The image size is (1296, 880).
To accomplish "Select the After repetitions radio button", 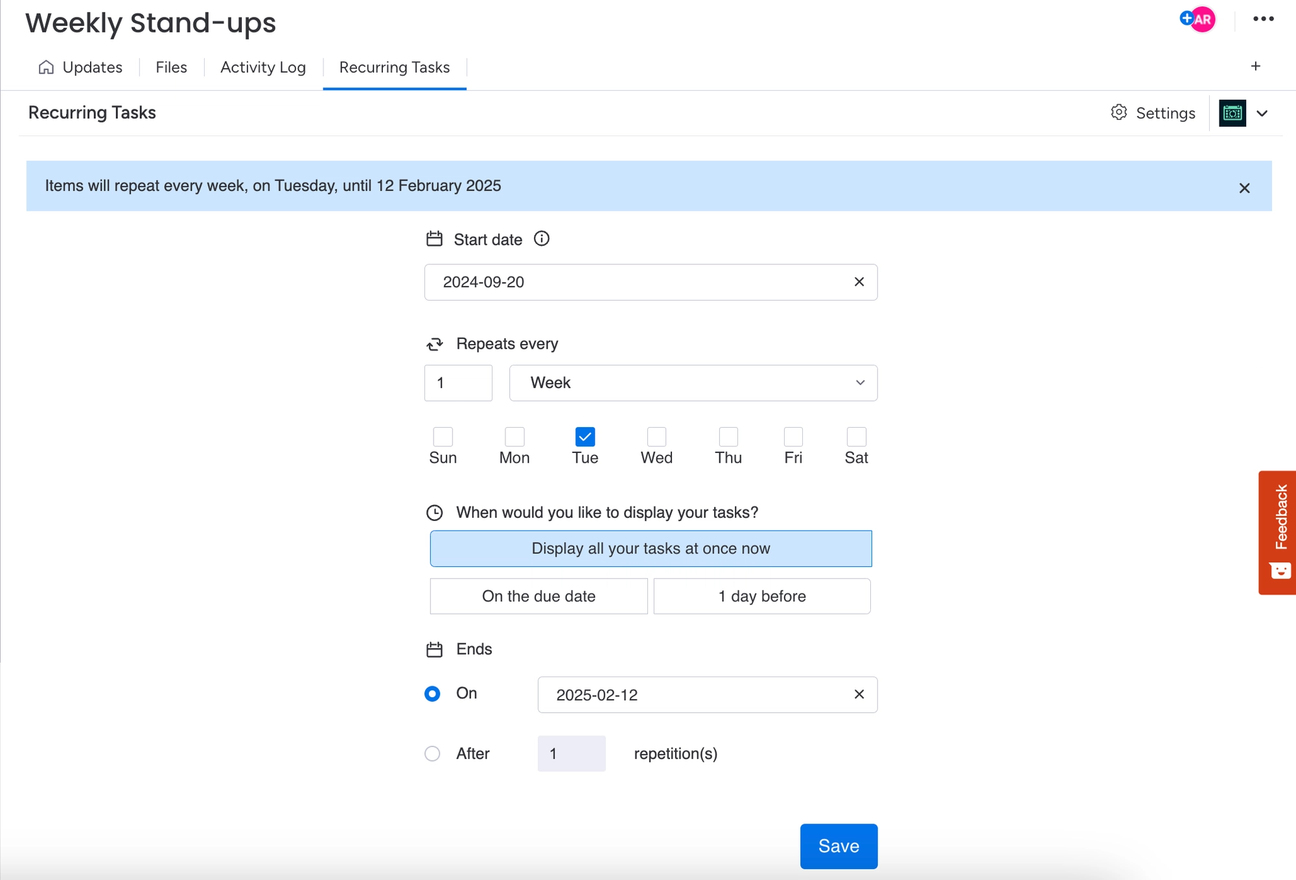I will pyautogui.click(x=432, y=754).
